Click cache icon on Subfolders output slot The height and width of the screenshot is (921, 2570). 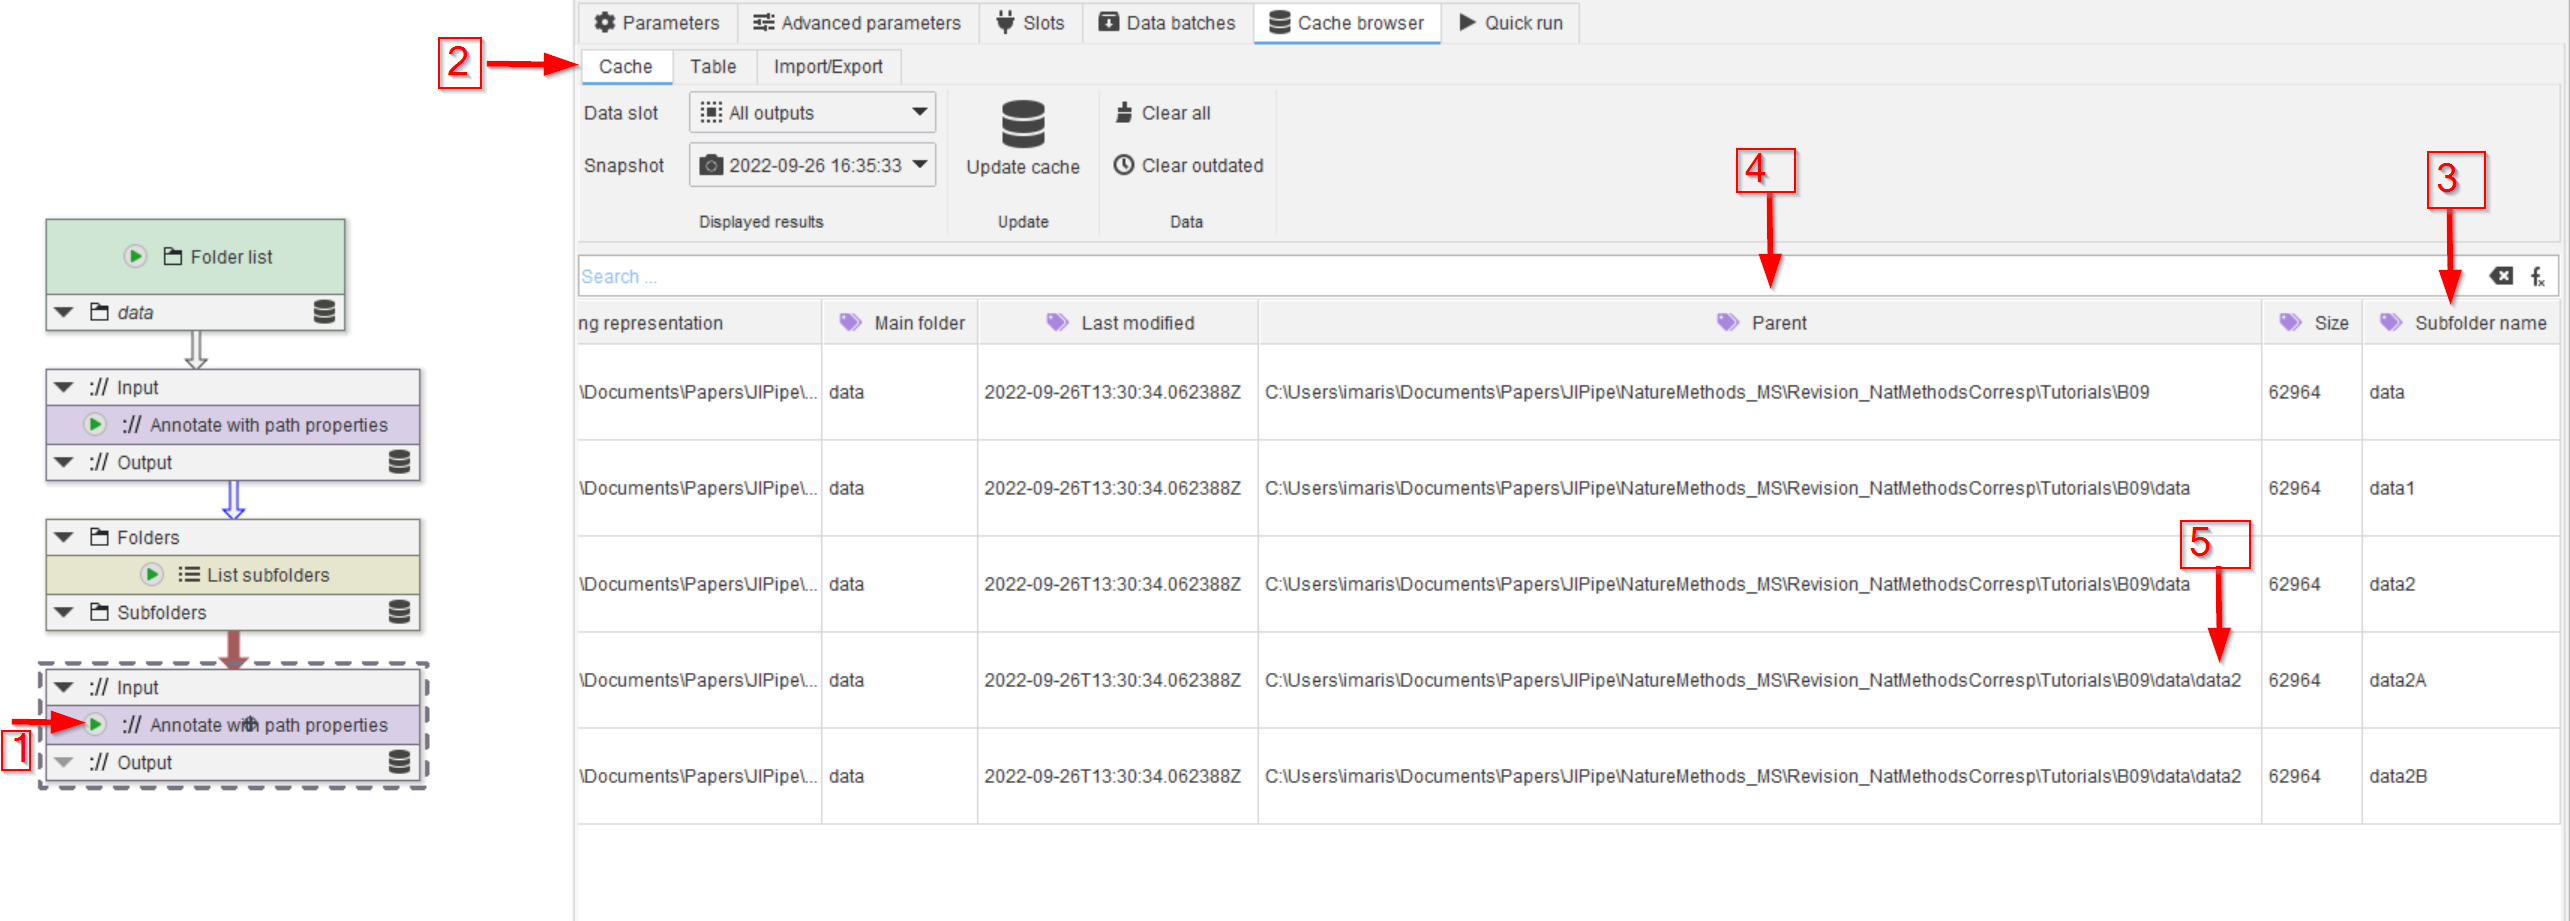click(x=399, y=612)
